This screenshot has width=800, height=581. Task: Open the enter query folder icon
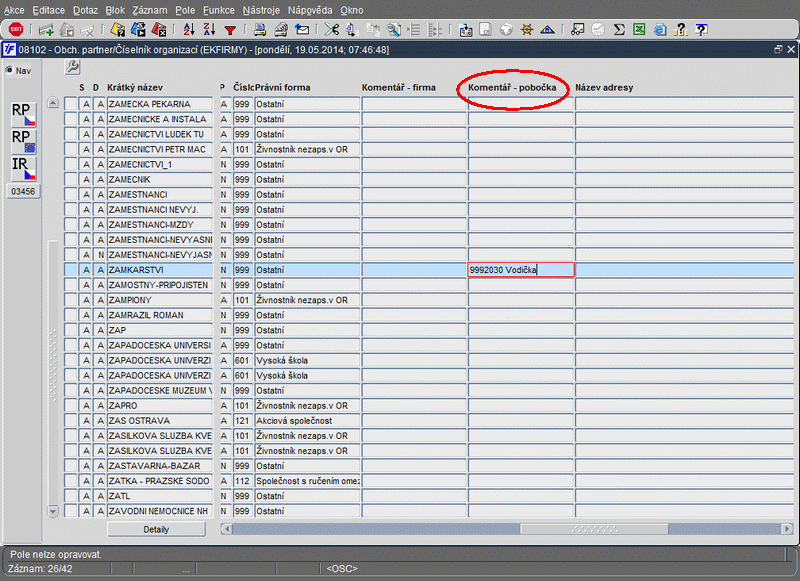[117, 30]
